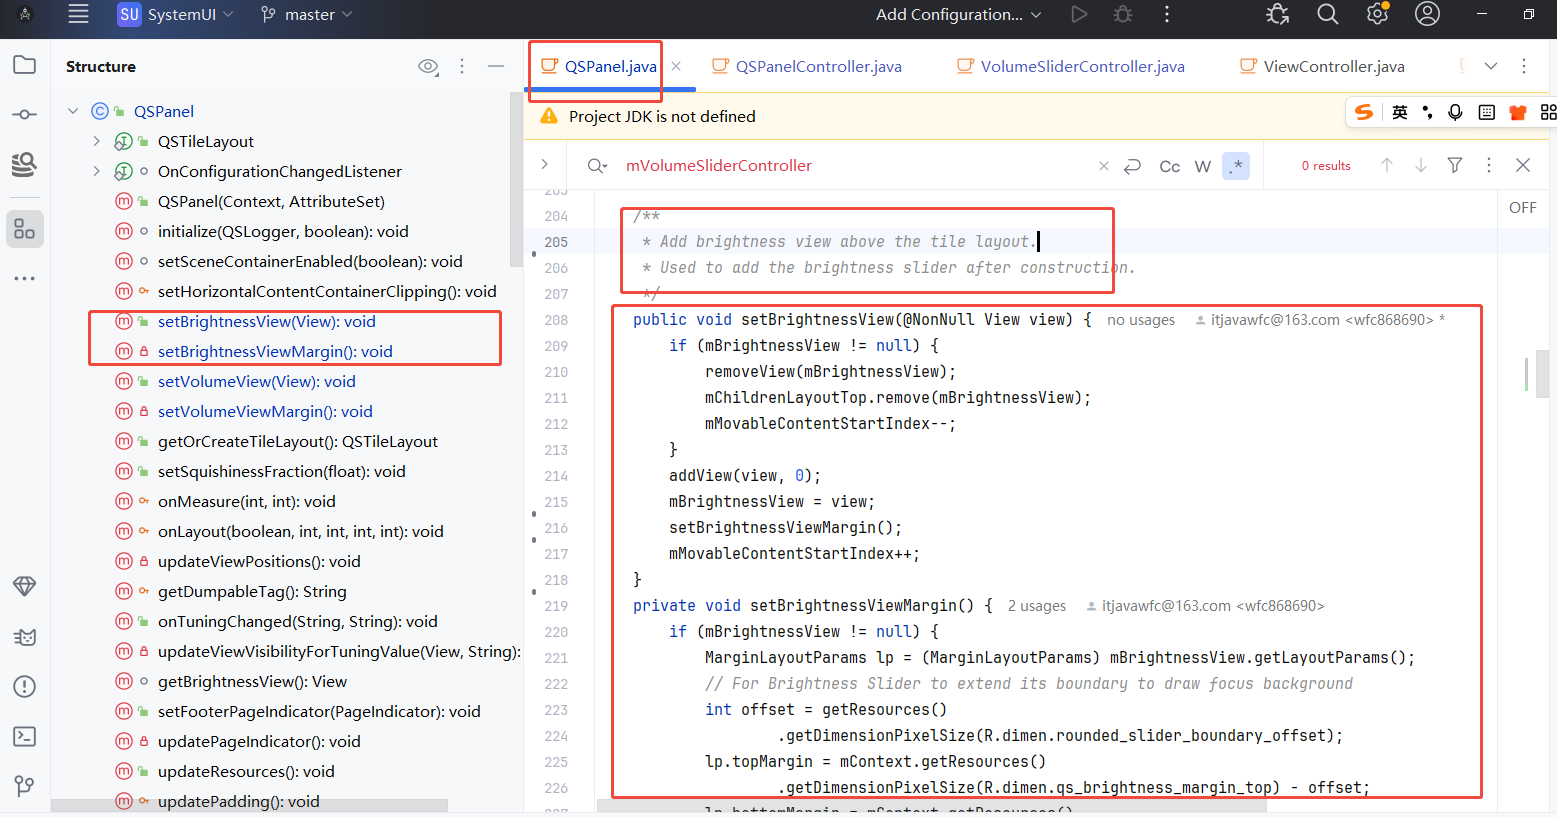Screen dimensions: 1557x817
Task: Go to previous search occurrence
Action: click(1387, 165)
